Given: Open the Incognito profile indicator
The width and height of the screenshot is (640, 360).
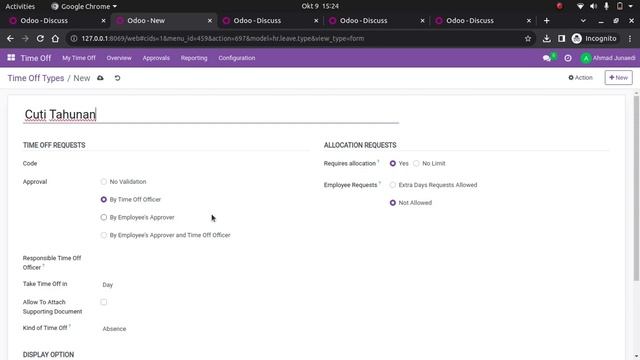Looking at the screenshot, I should pos(594,38).
